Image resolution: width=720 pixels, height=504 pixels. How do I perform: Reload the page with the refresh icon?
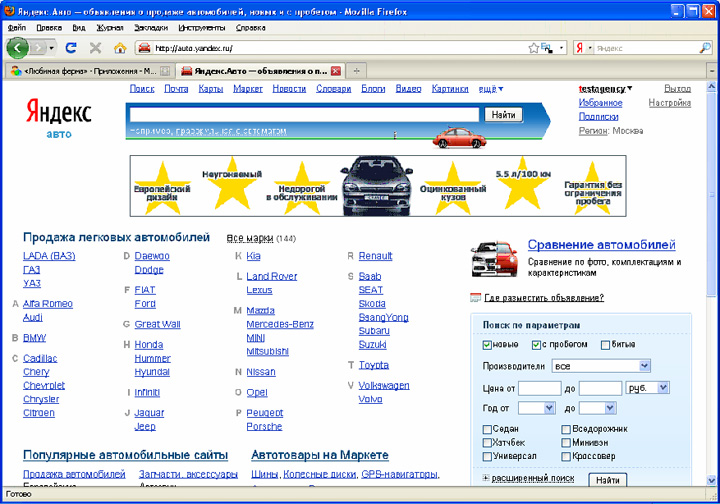[x=71, y=47]
